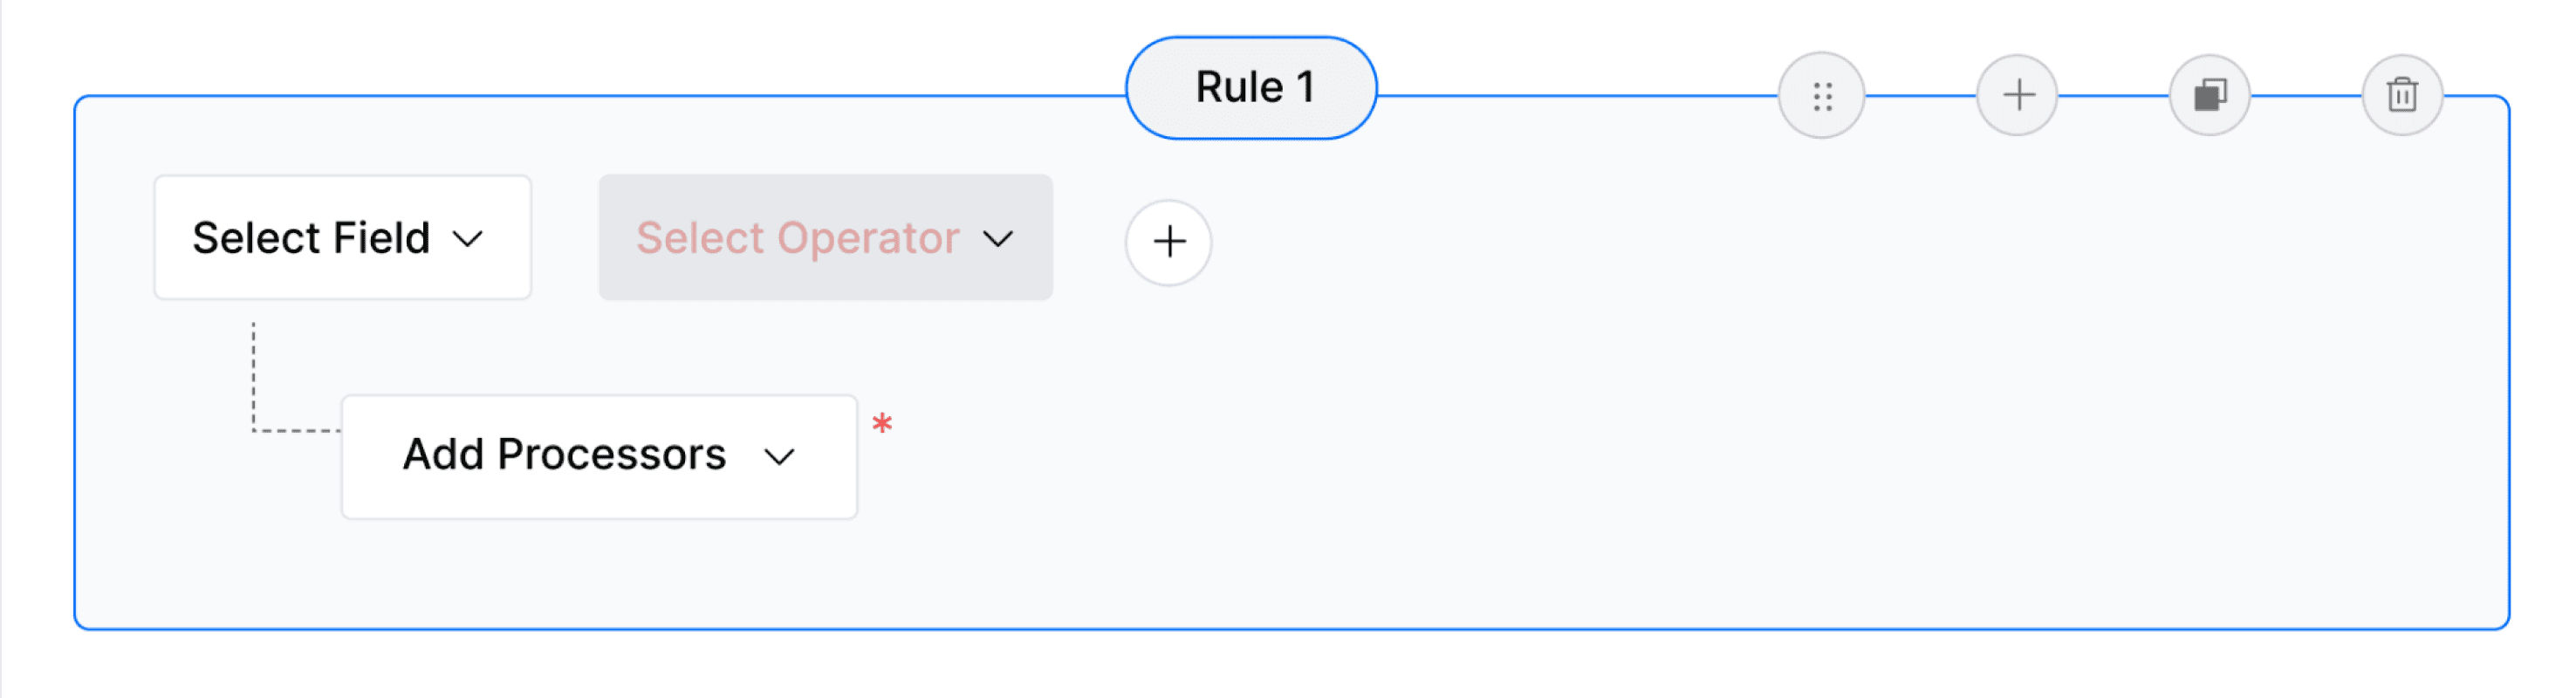Click the "Select Field" text

click(311, 238)
